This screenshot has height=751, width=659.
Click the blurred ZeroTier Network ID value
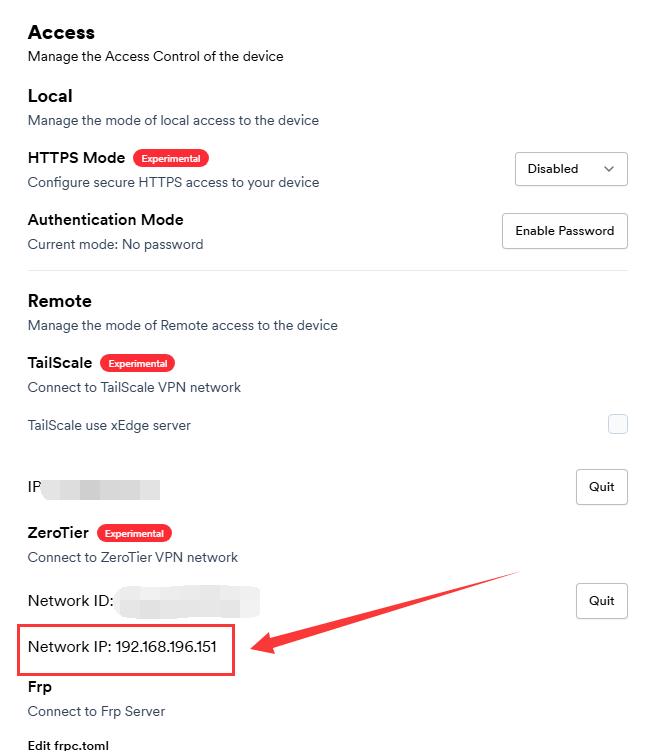(x=186, y=602)
